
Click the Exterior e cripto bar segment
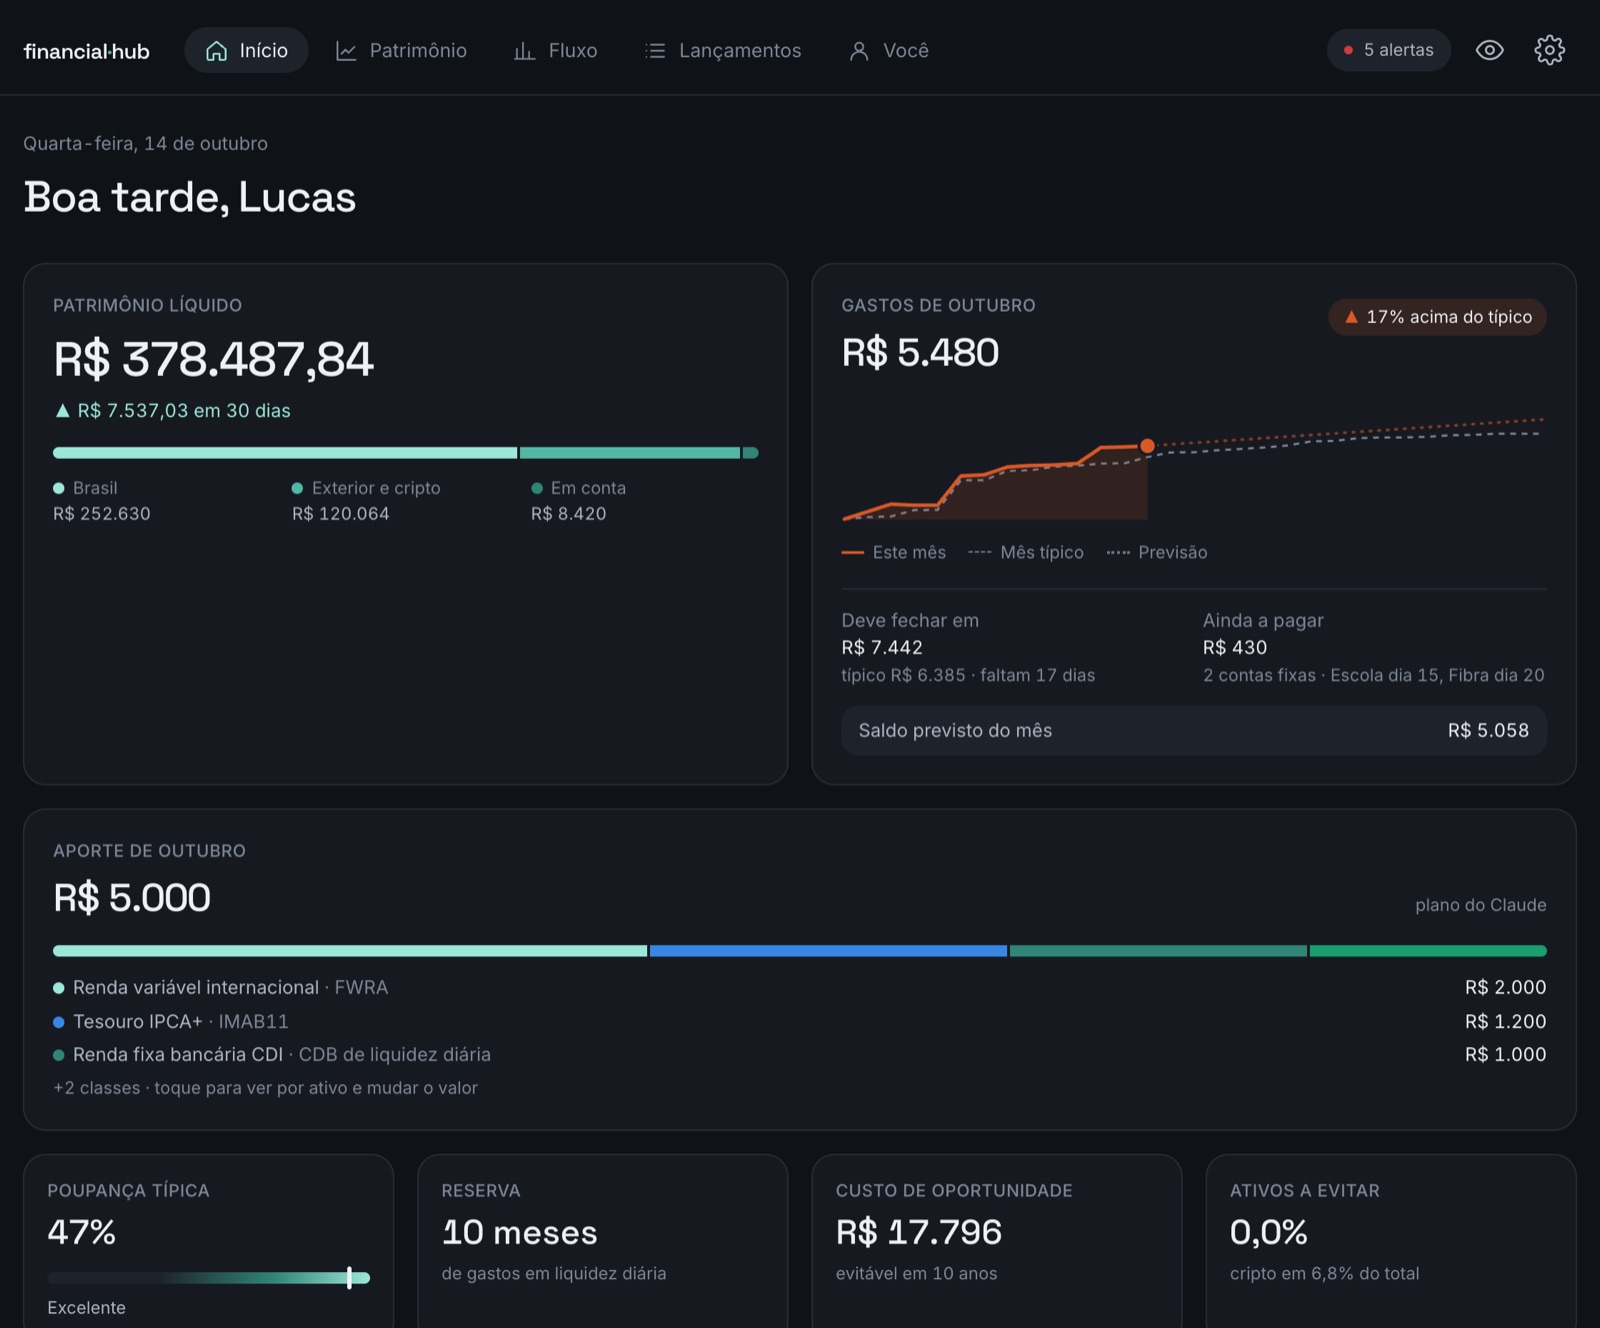(629, 453)
